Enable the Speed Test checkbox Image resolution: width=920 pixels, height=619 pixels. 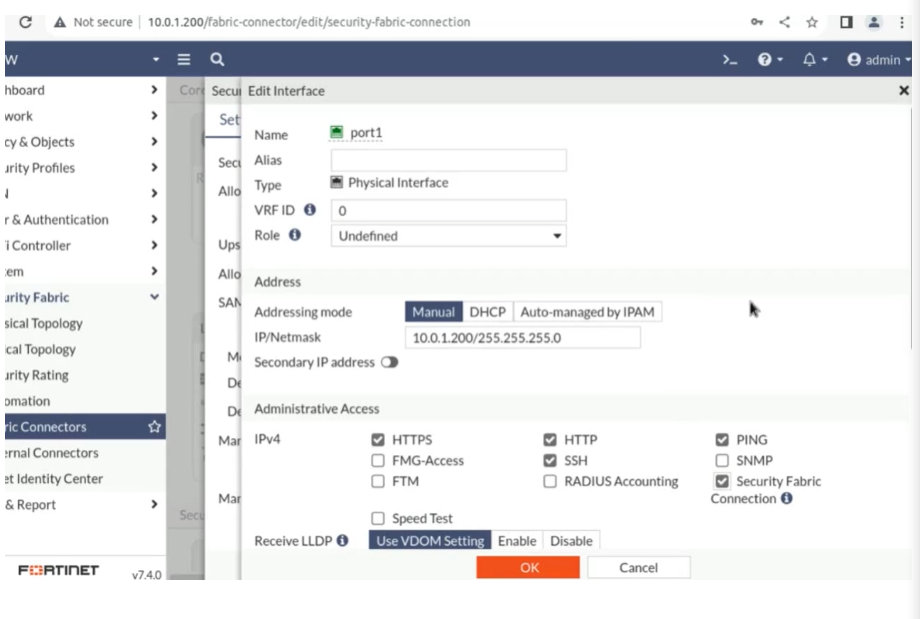(378, 518)
